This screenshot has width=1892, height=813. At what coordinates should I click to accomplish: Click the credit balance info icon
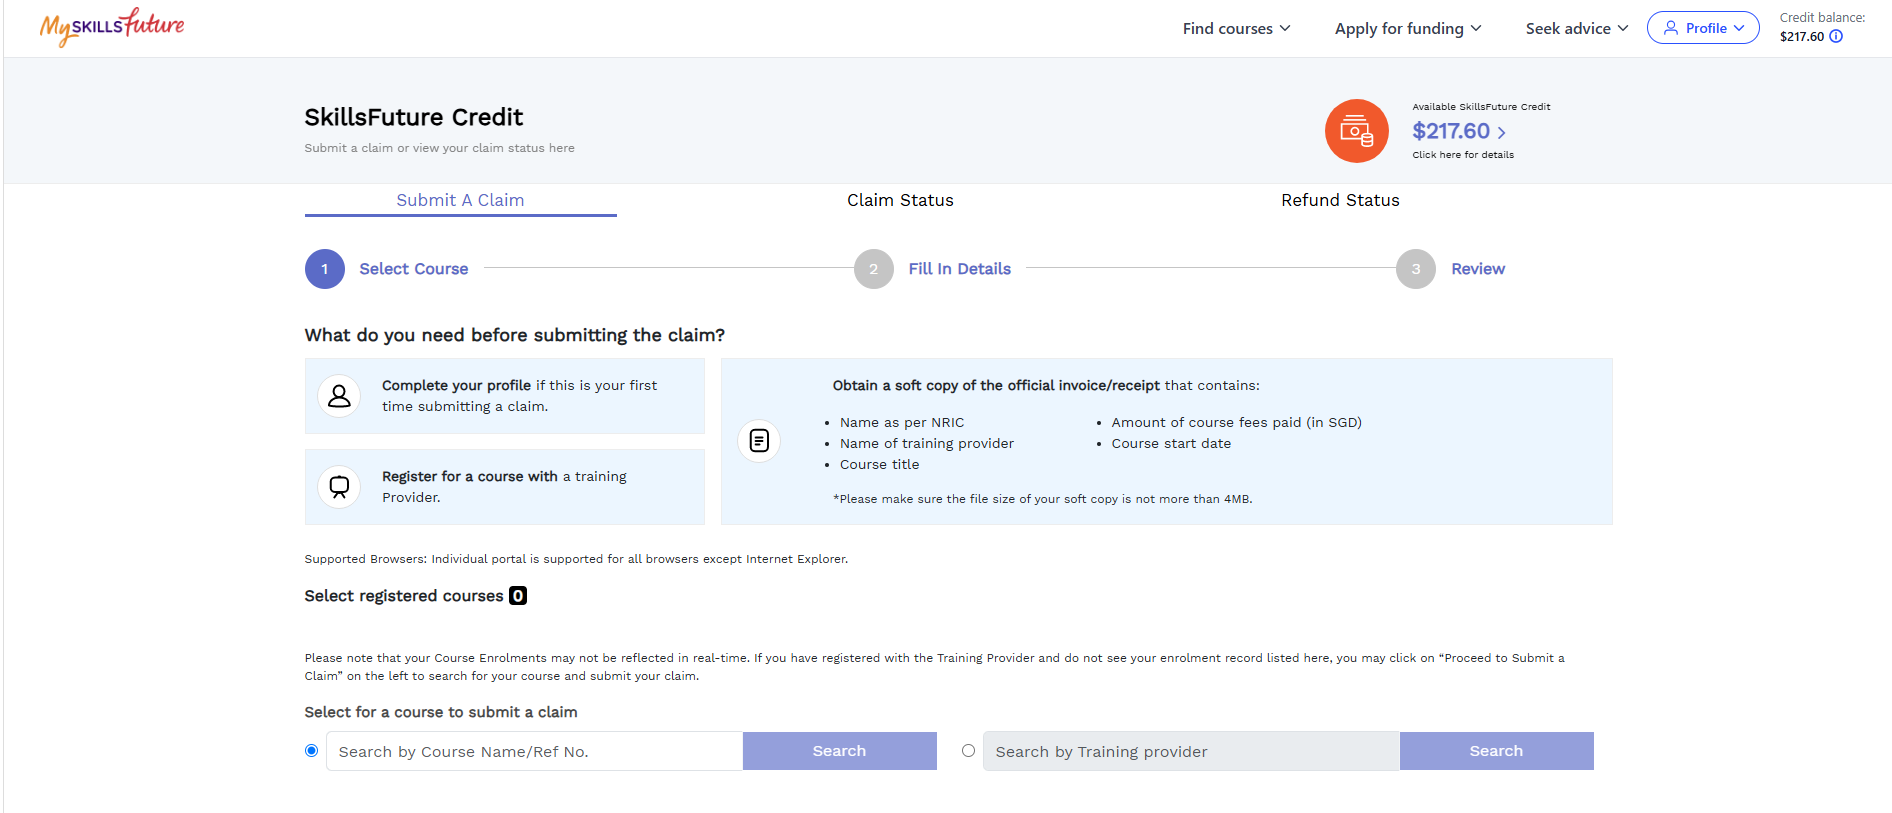(x=1836, y=37)
